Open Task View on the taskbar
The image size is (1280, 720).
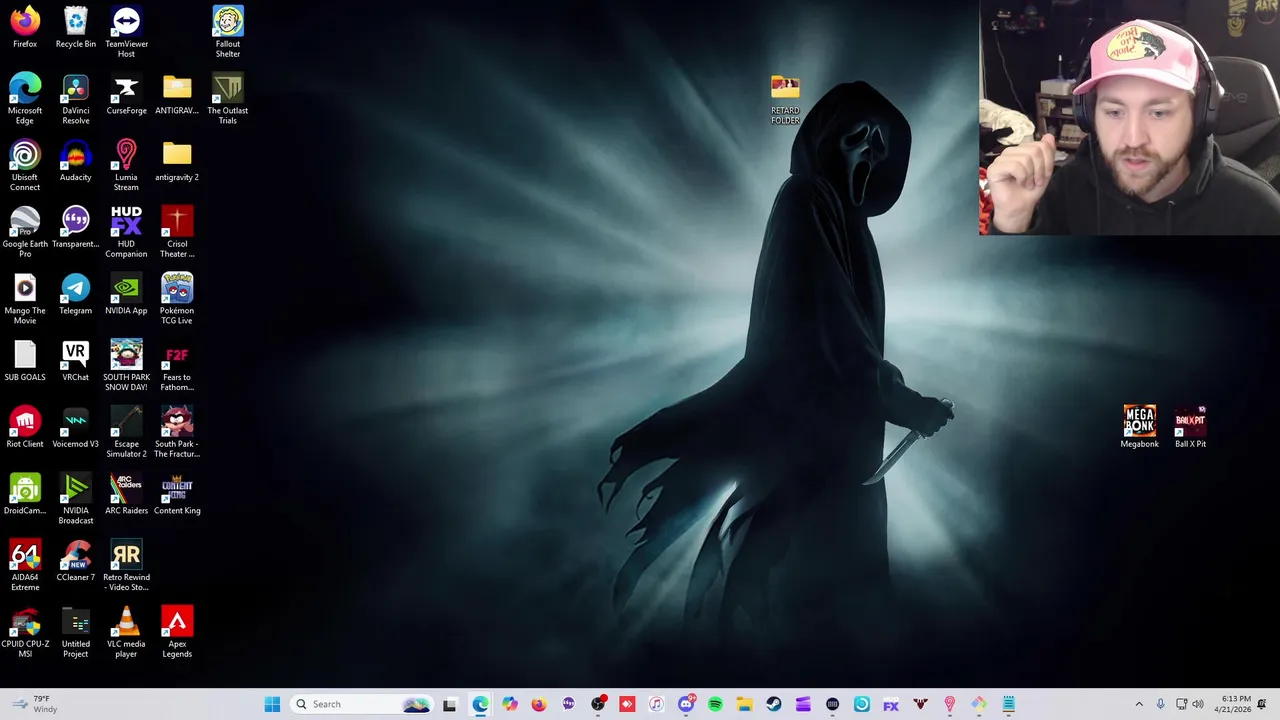coord(449,704)
